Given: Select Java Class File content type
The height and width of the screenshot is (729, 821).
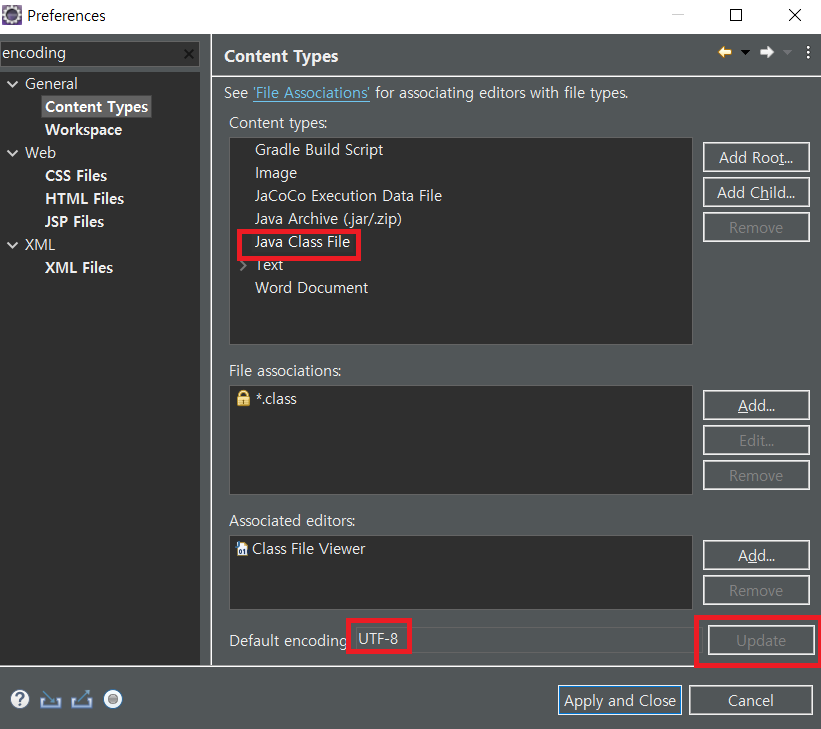Looking at the screenshot, I should coord(302,242).
